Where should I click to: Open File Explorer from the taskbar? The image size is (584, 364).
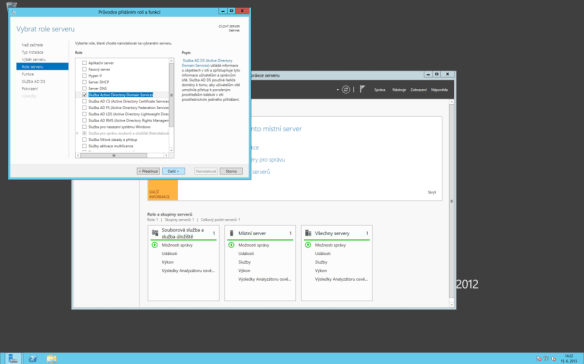(52, 358)
